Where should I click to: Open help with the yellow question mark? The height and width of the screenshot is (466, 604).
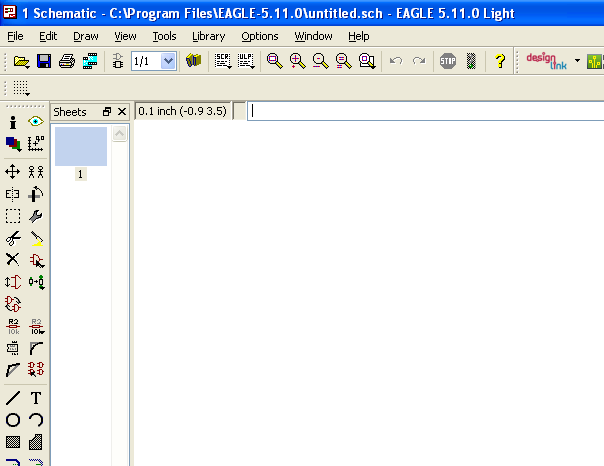click(x=500, y=61)
